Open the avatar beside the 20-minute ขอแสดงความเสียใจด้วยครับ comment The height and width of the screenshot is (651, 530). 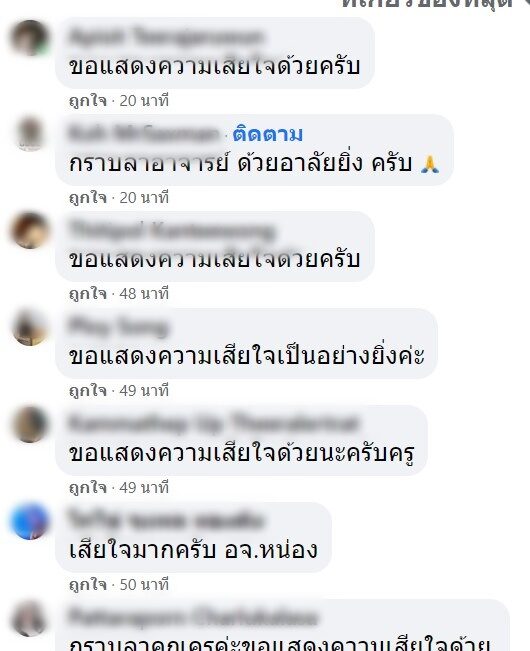pyautogui.click(x=29, y=37)
